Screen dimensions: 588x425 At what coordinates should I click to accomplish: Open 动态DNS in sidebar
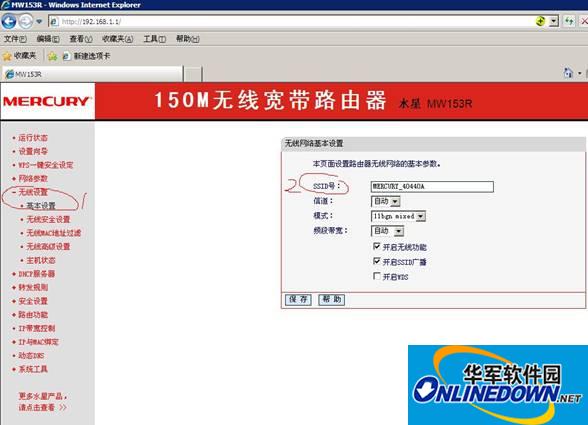click(x=31, y=355)
